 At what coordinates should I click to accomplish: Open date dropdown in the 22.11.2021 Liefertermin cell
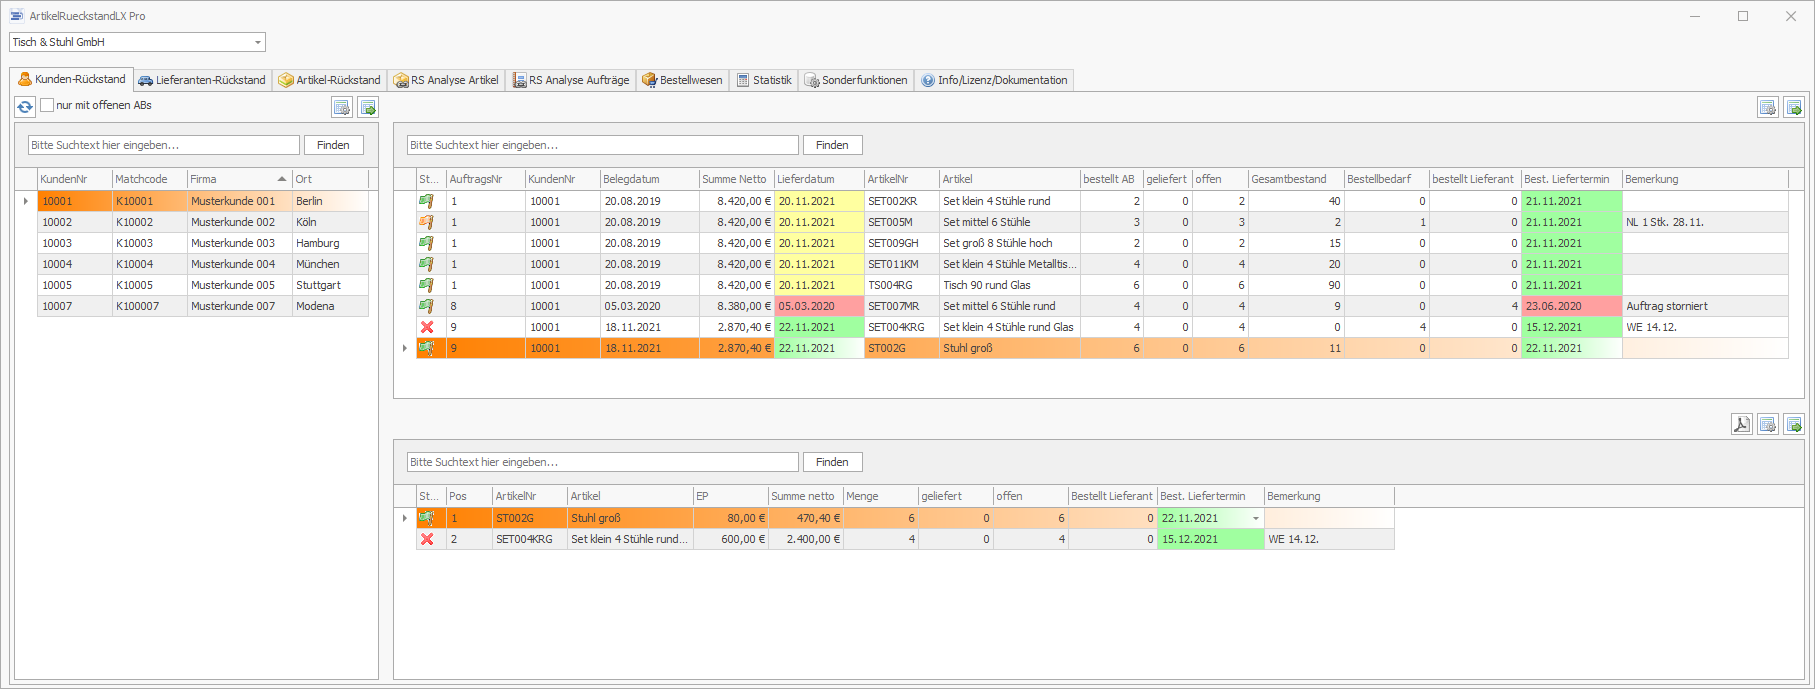tap(1256, 518)
